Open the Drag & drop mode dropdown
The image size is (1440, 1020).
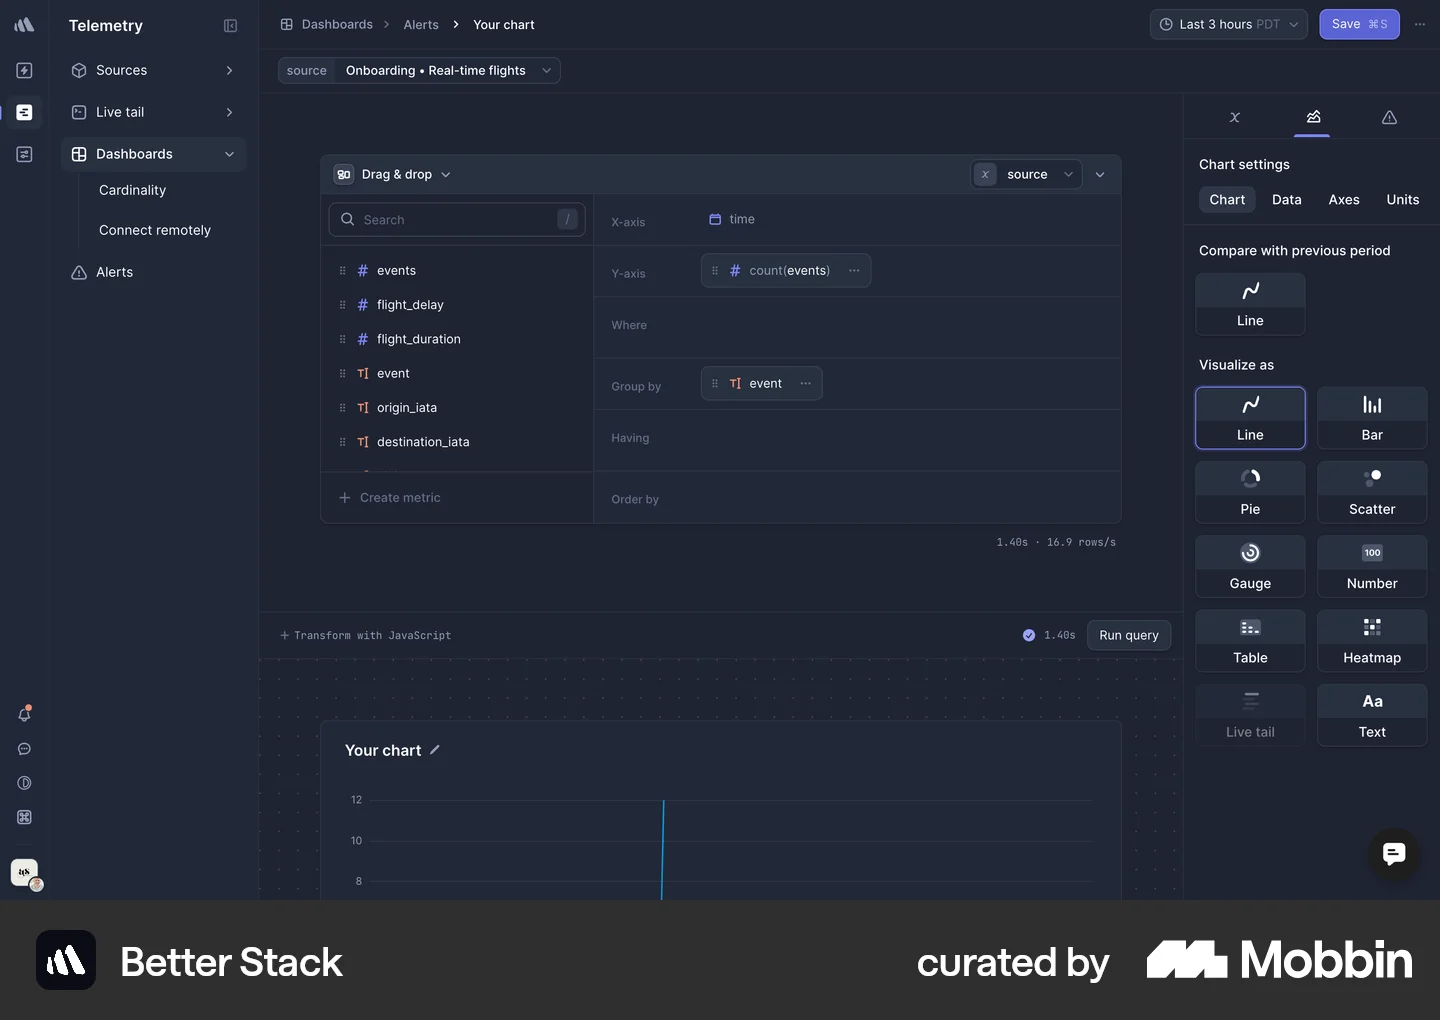392,175
